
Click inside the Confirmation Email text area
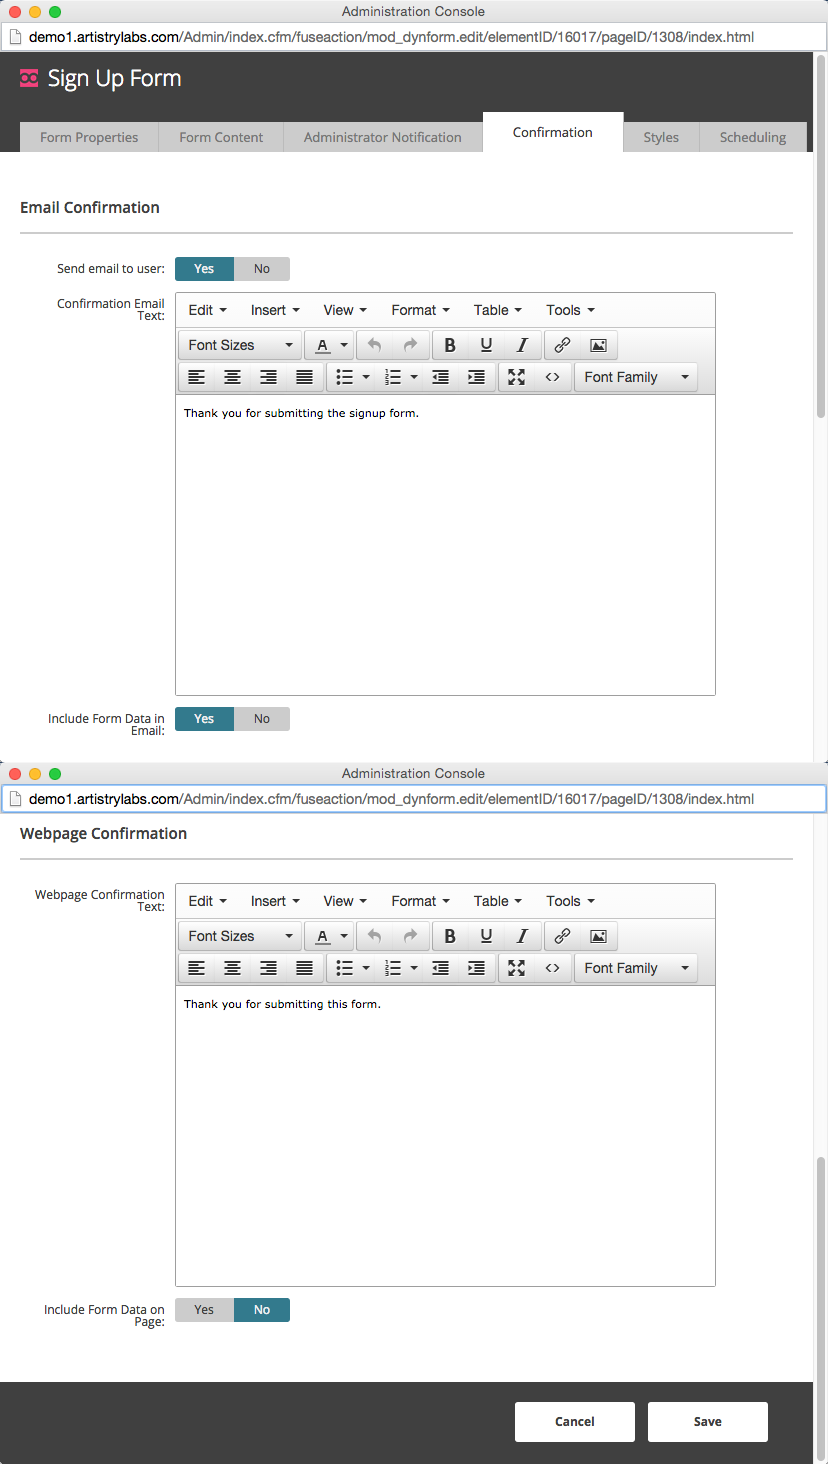pos(445,545)
